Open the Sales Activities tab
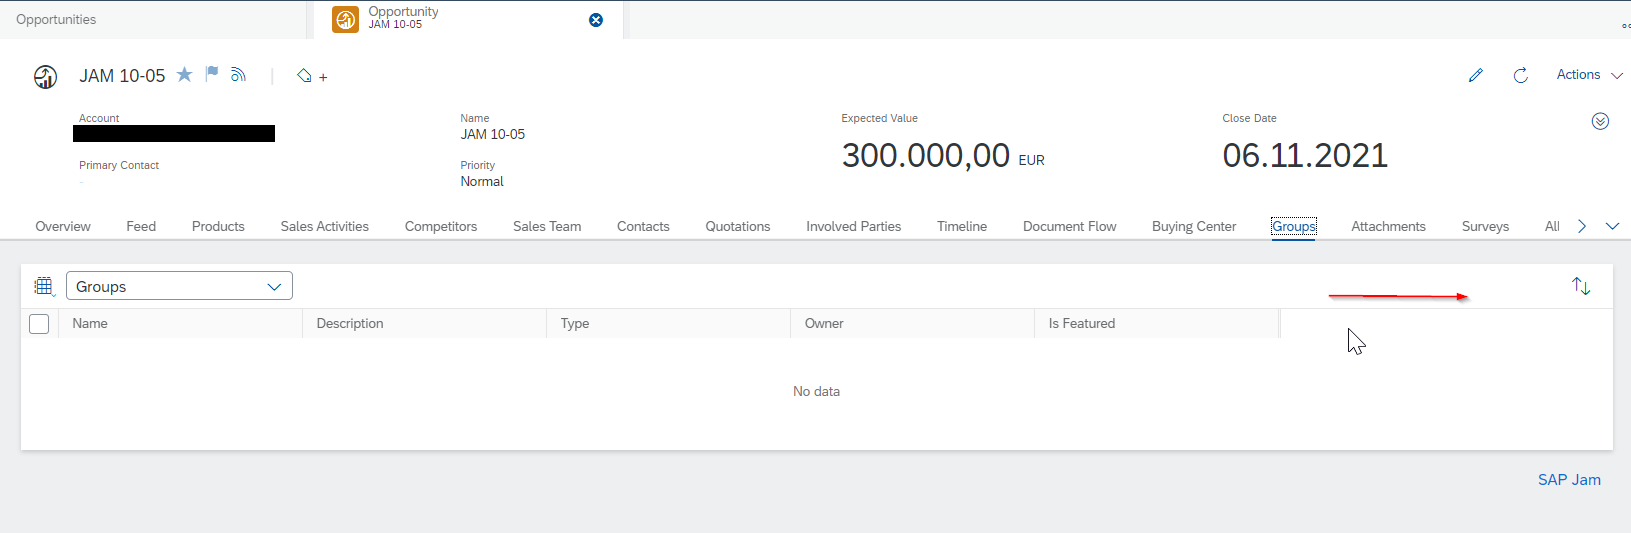 click(324, 226)
